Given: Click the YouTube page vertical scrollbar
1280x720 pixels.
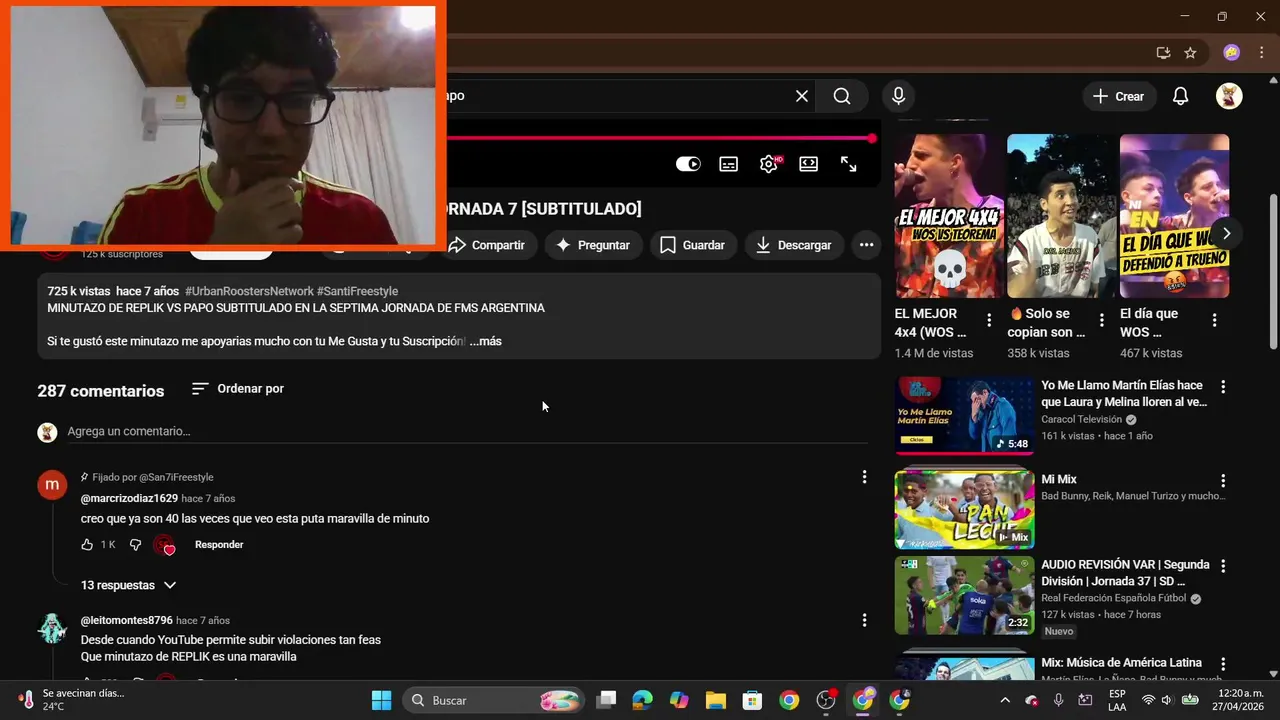Looking at the screenshot, I should pos(1273,270).
